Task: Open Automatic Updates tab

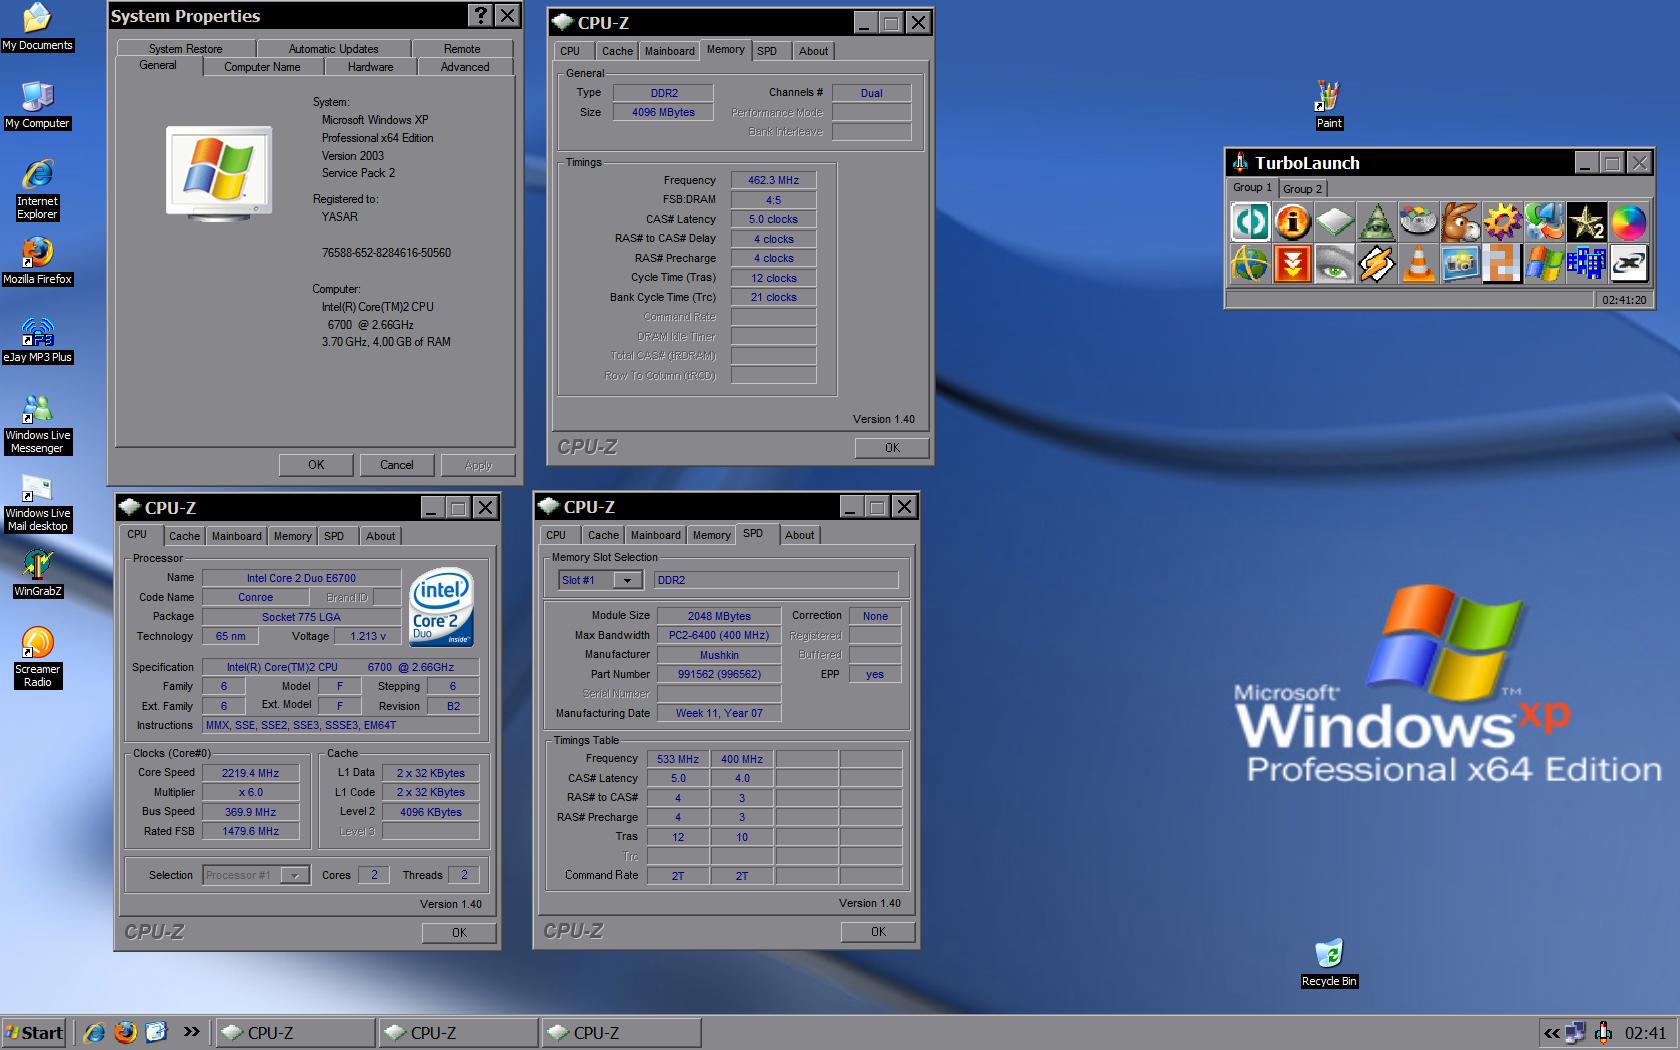Action: tap(333, 48)
